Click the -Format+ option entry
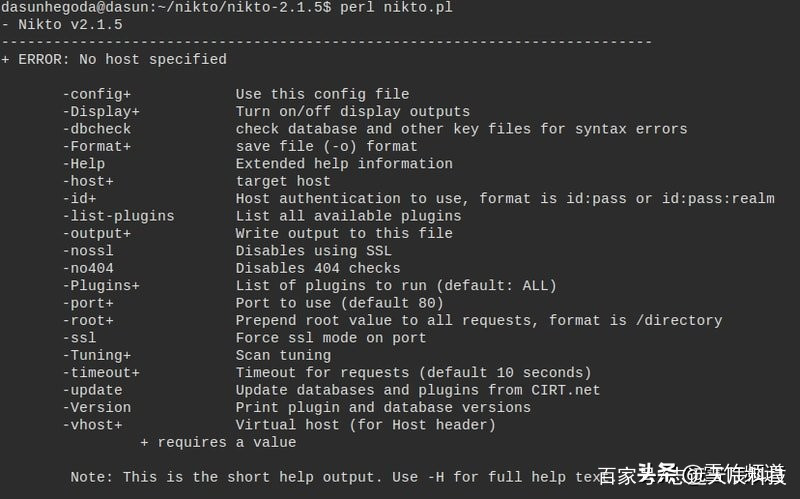The height and width of the screenshot is (499, 800). point(96,146)
